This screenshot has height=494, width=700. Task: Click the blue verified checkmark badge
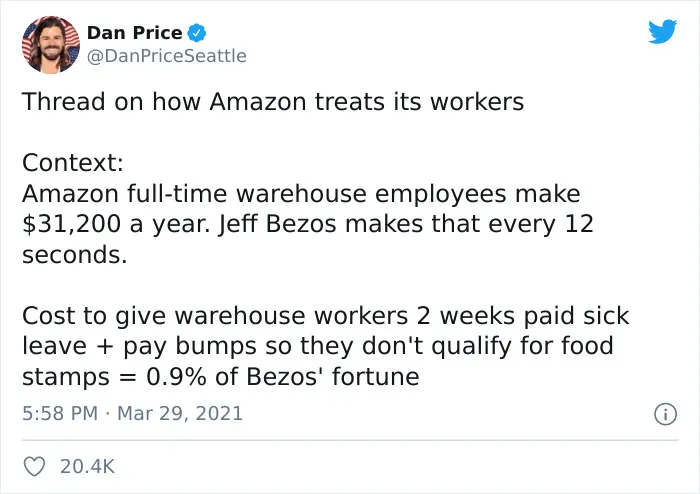196,33
